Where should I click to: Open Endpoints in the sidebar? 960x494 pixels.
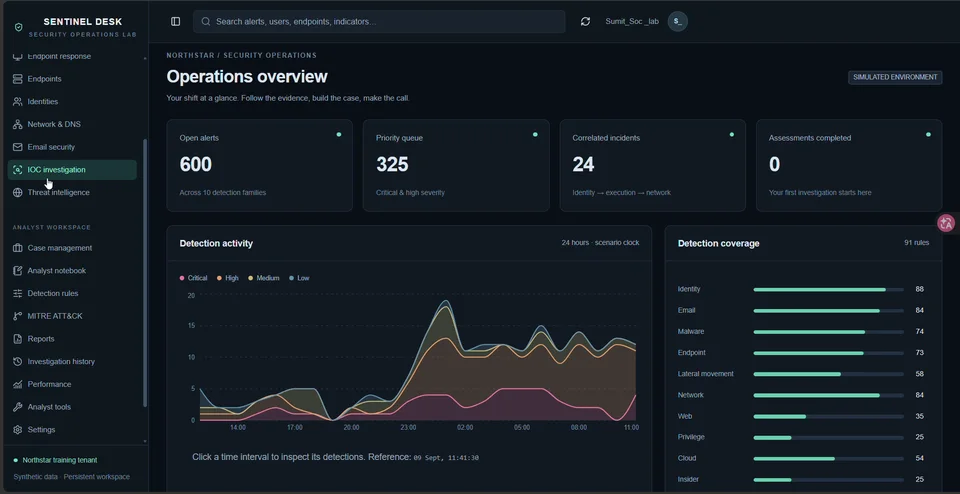tap(72, 79)
